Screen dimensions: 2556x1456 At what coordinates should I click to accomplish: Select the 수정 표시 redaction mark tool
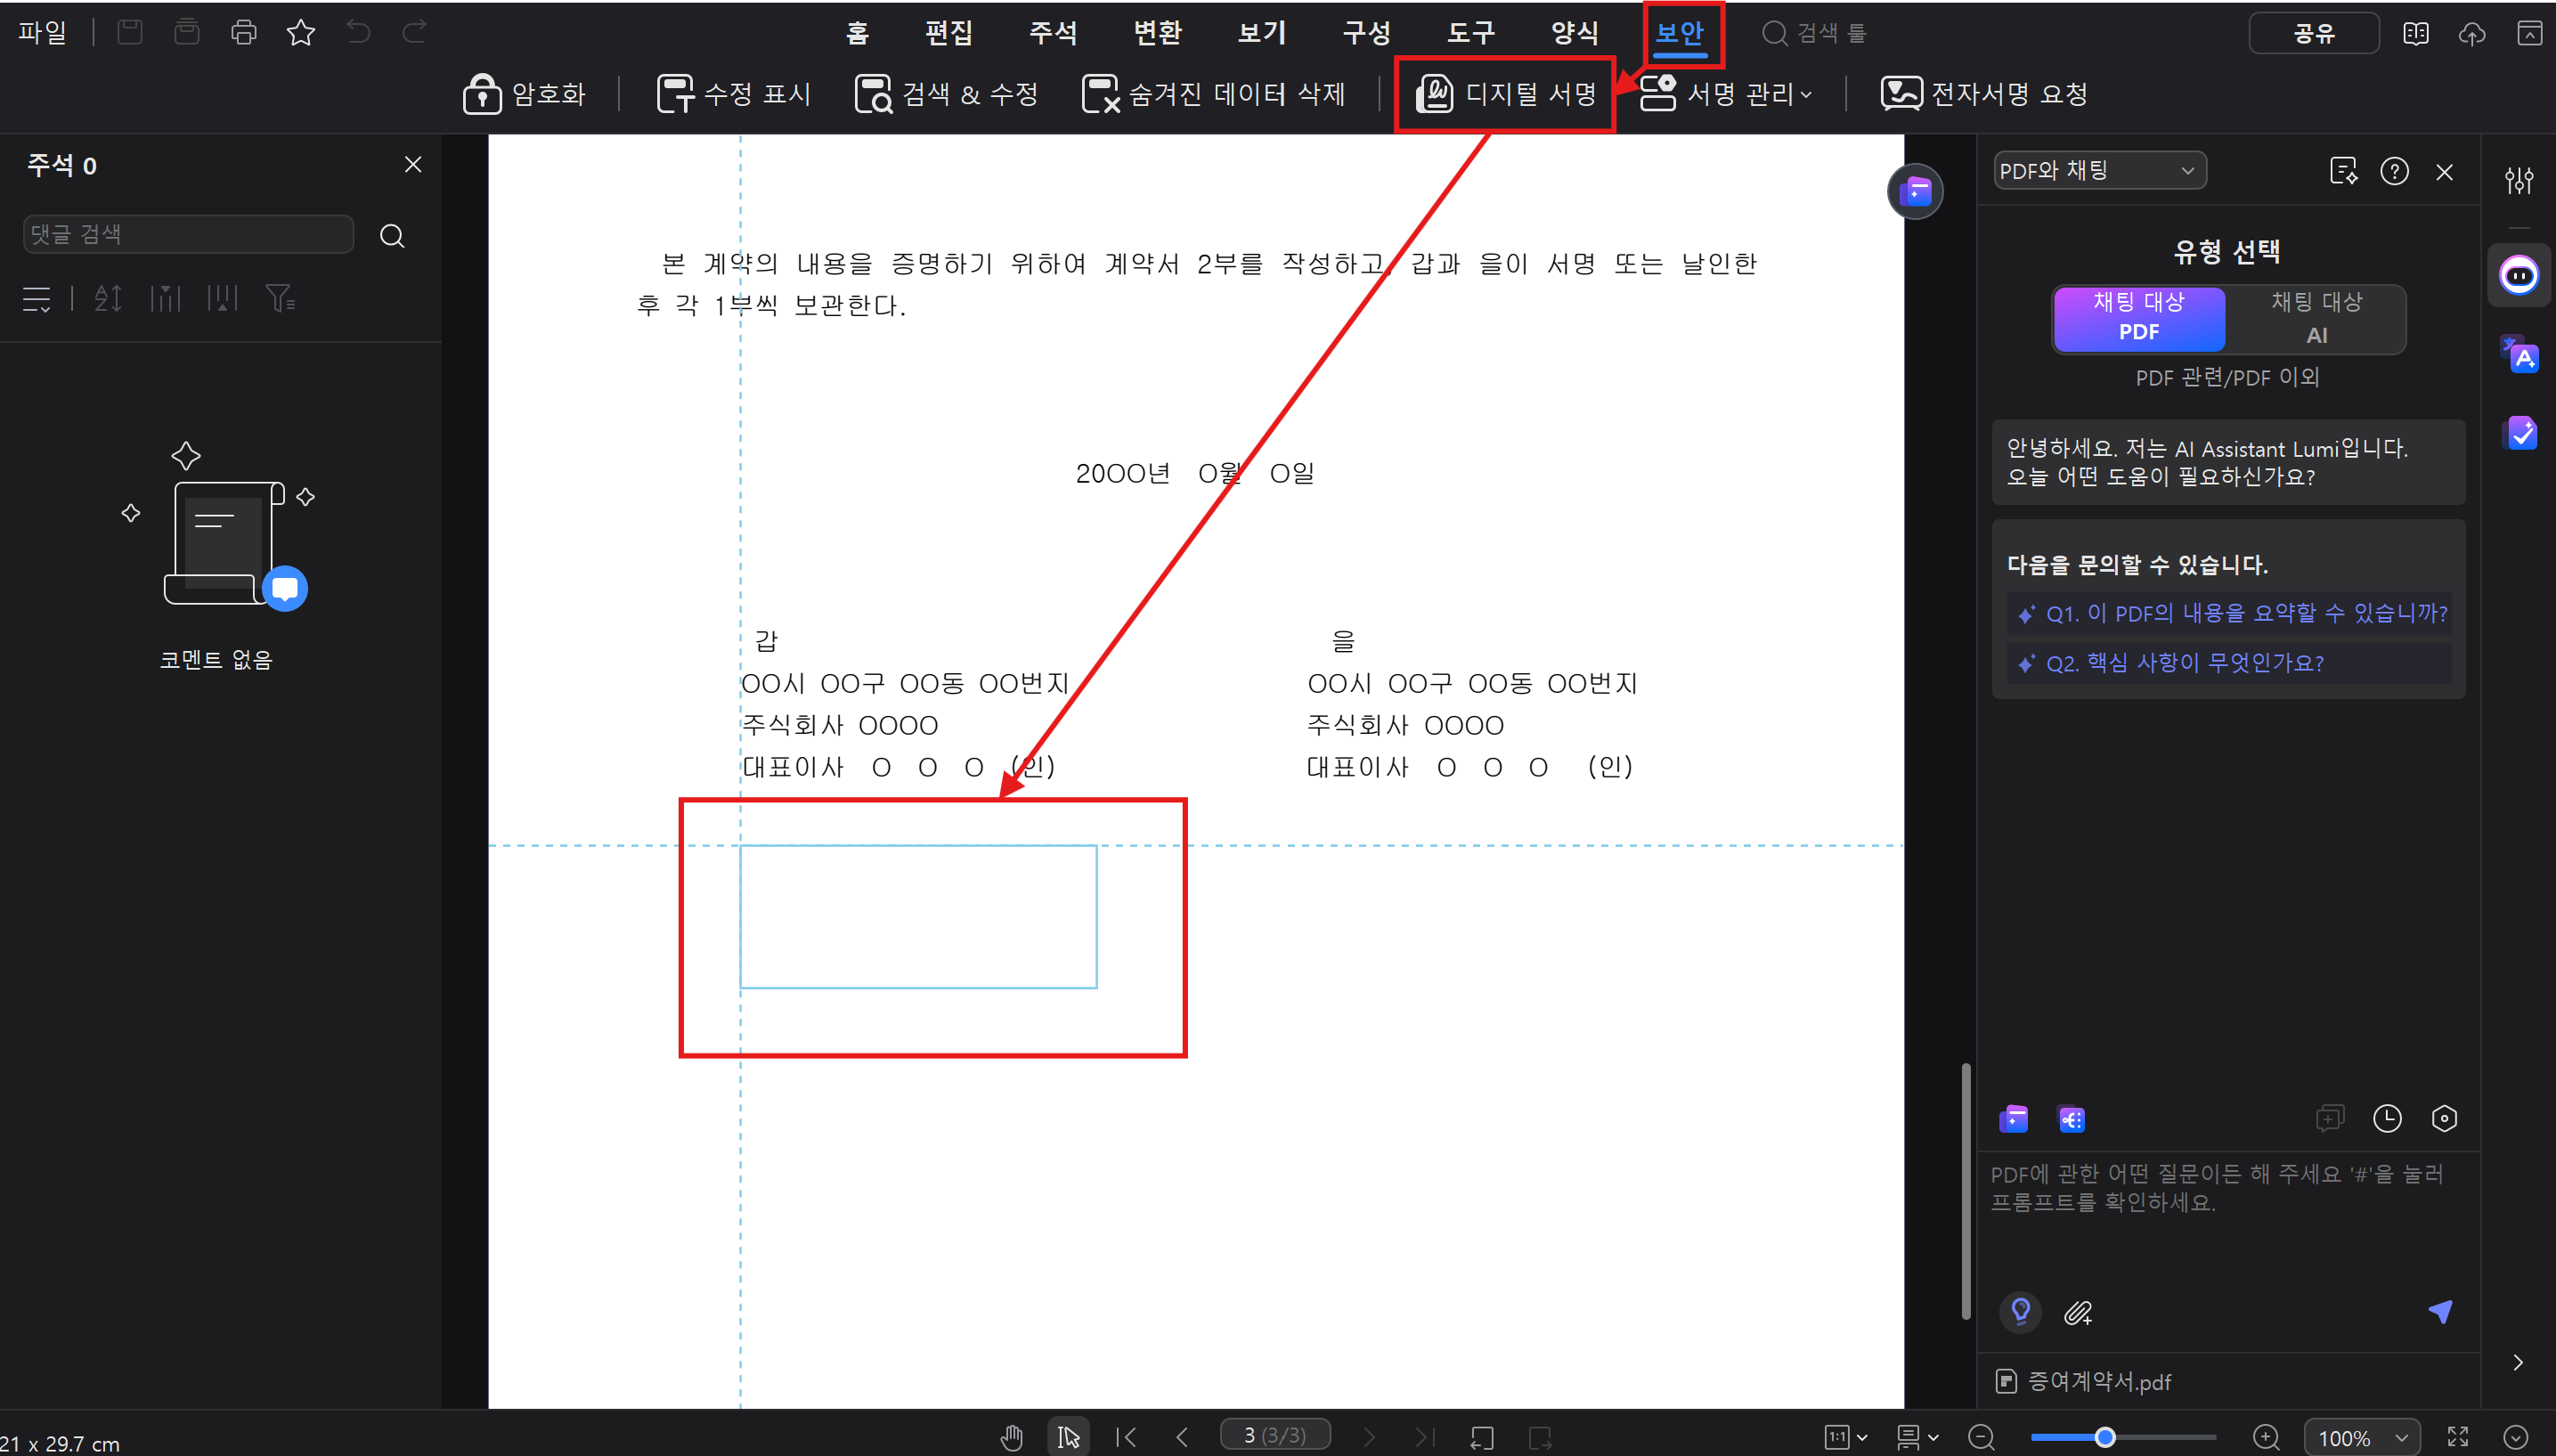tap(733, 94)
